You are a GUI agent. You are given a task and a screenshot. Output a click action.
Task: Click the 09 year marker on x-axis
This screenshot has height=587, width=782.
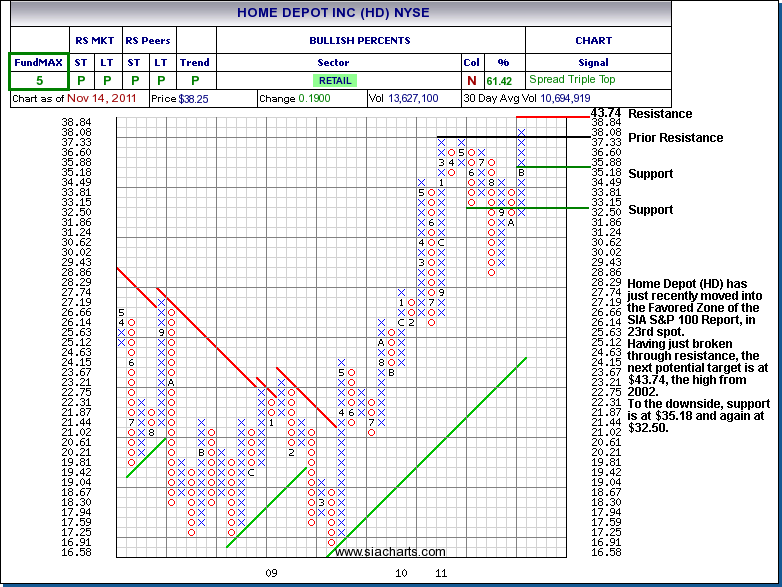pyautogui.click(x=270, y=573)
